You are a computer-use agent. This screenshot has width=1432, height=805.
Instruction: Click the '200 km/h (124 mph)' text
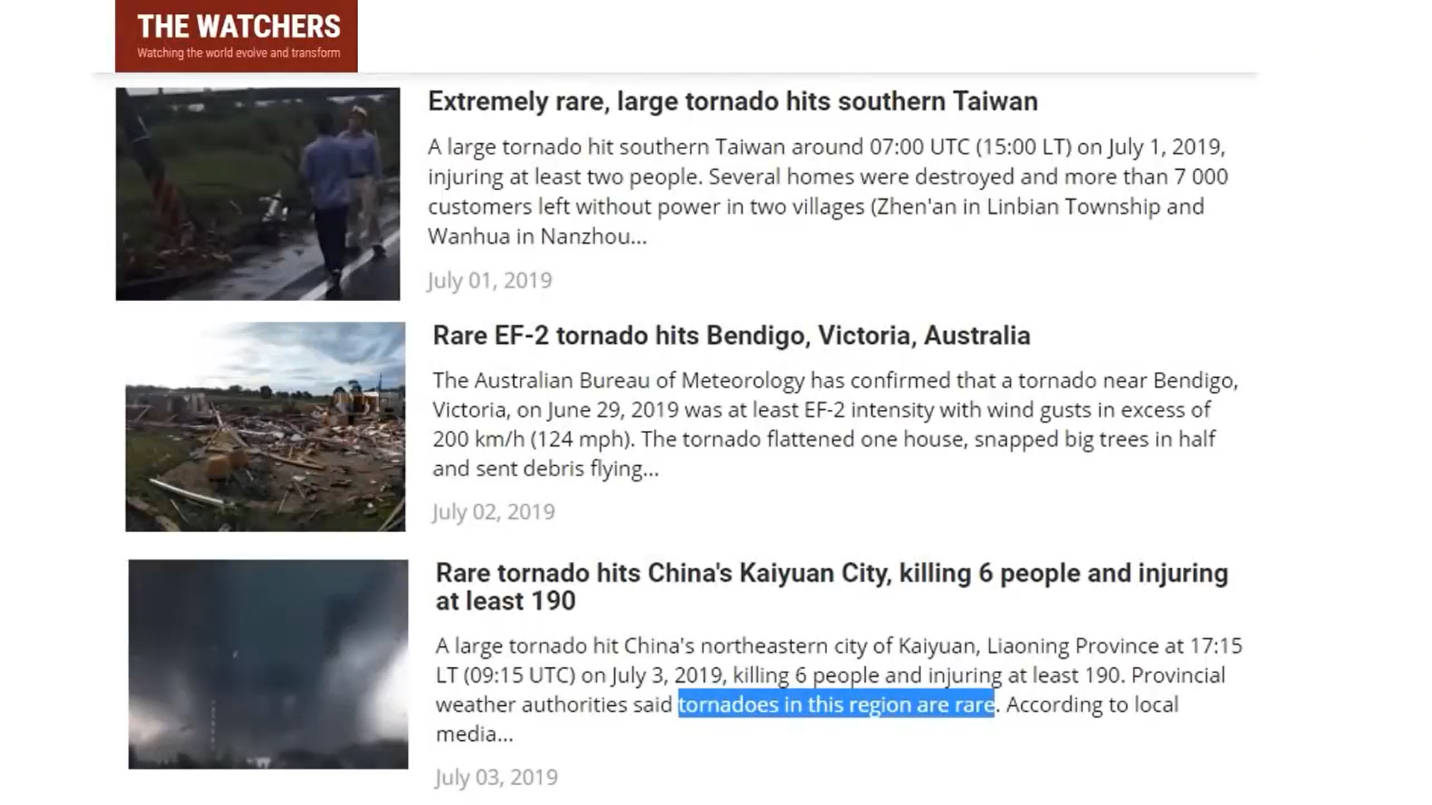531,439
